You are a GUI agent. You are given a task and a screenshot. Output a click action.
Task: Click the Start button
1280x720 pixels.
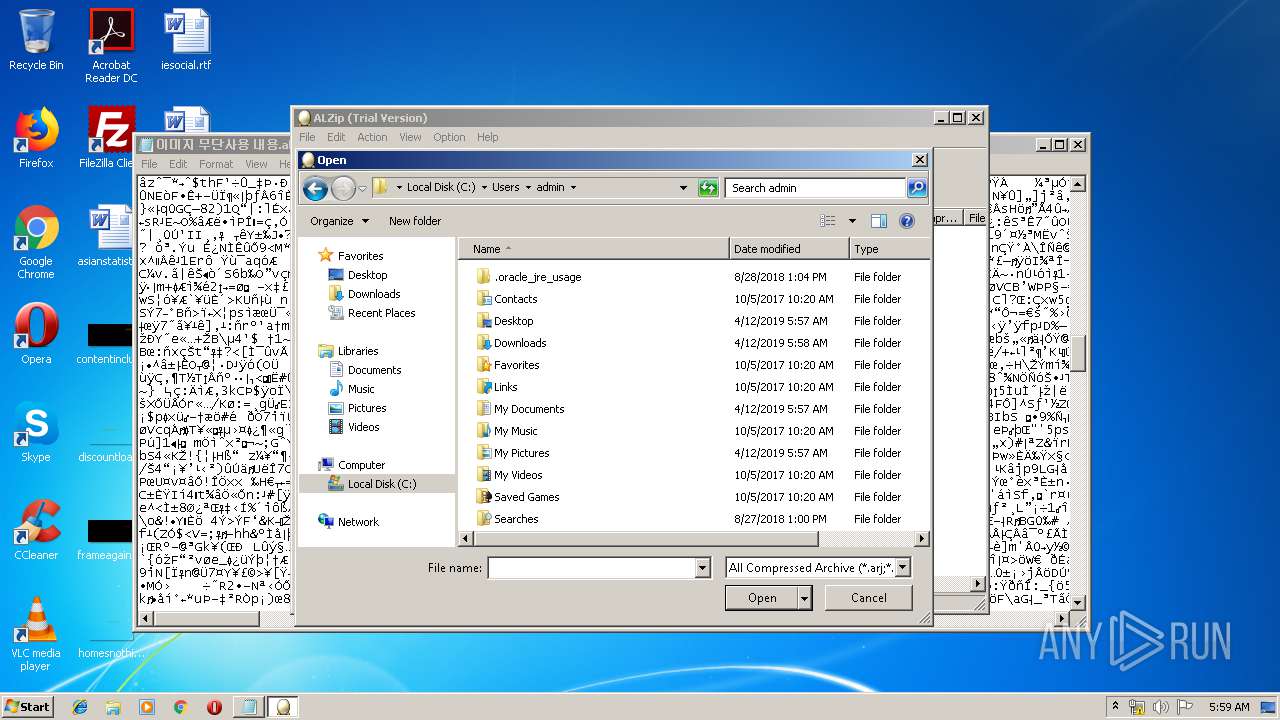point(27,707)
